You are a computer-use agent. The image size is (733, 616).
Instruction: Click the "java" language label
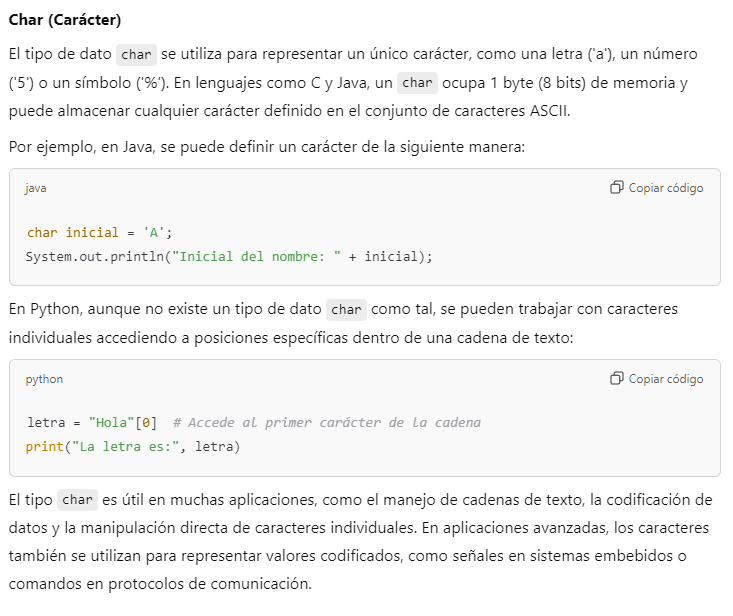36,188
